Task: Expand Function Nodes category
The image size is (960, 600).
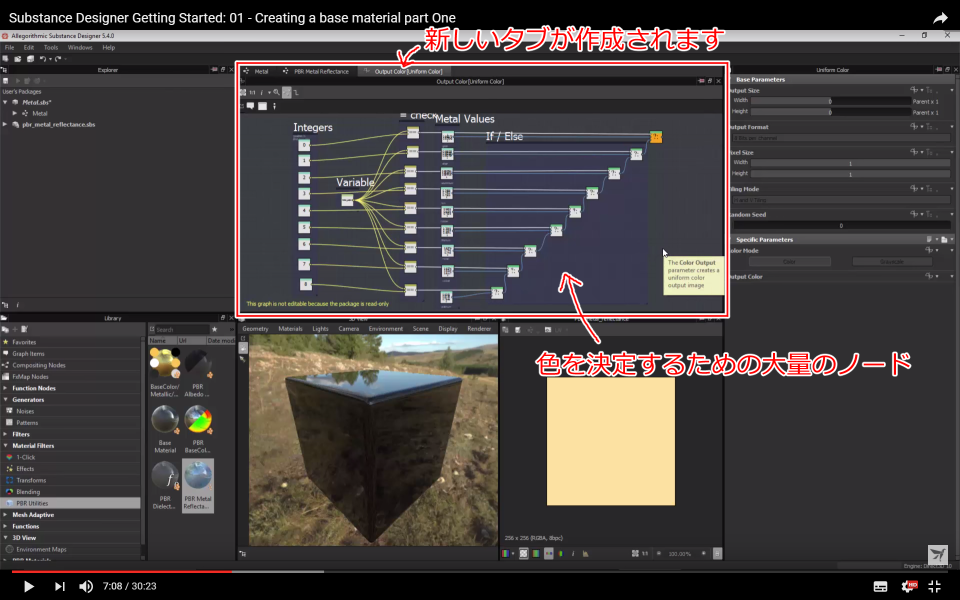Action: pyautogui.click(x=6, y=388)
